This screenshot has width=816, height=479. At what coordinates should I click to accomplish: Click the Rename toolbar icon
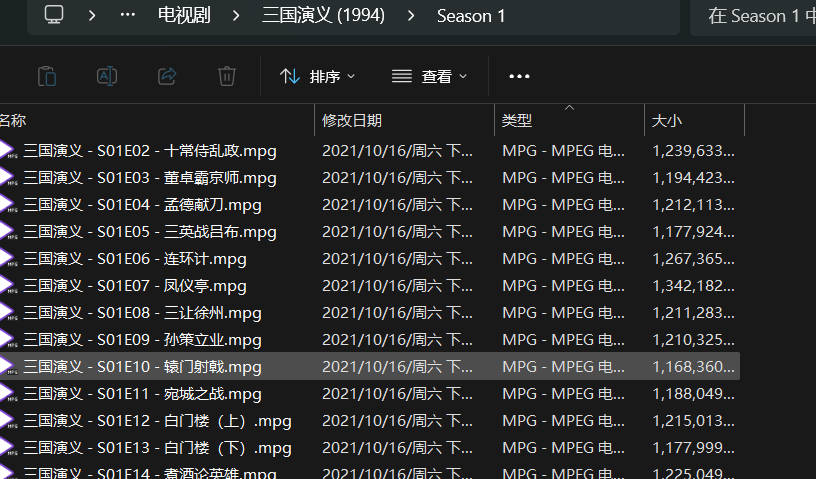(107, 77)
